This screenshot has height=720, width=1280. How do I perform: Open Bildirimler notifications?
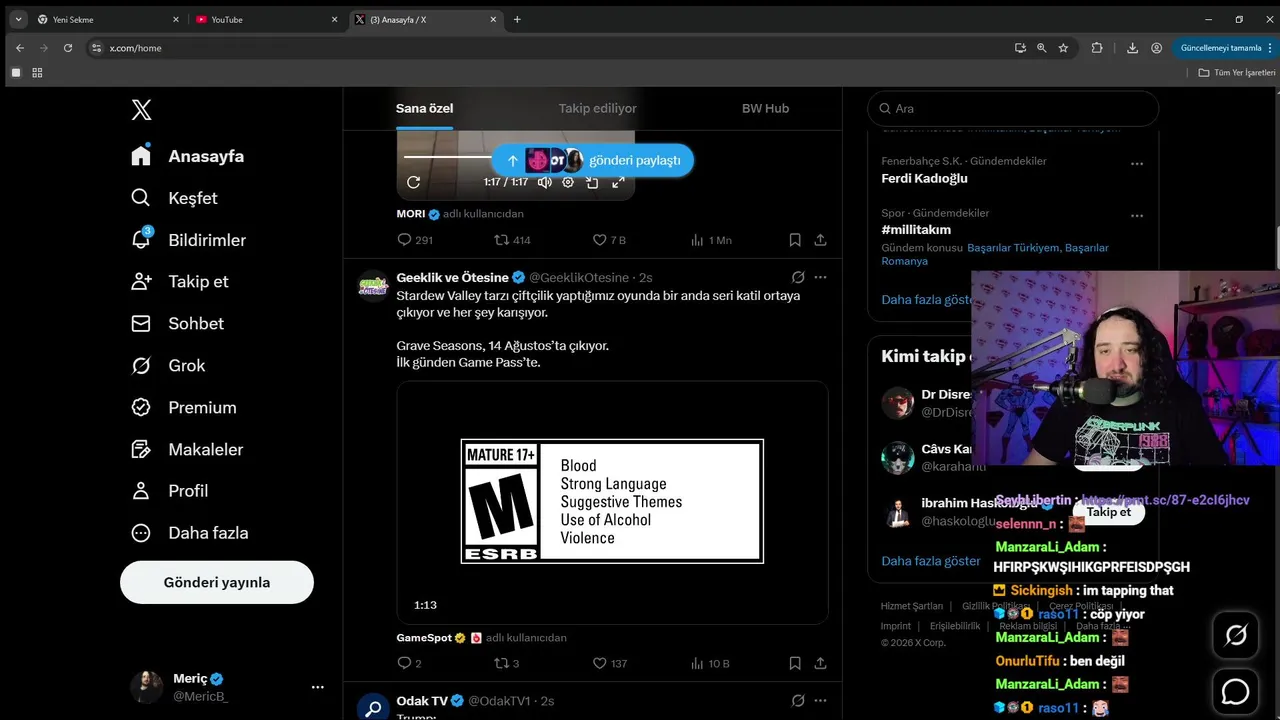point(188,240)
